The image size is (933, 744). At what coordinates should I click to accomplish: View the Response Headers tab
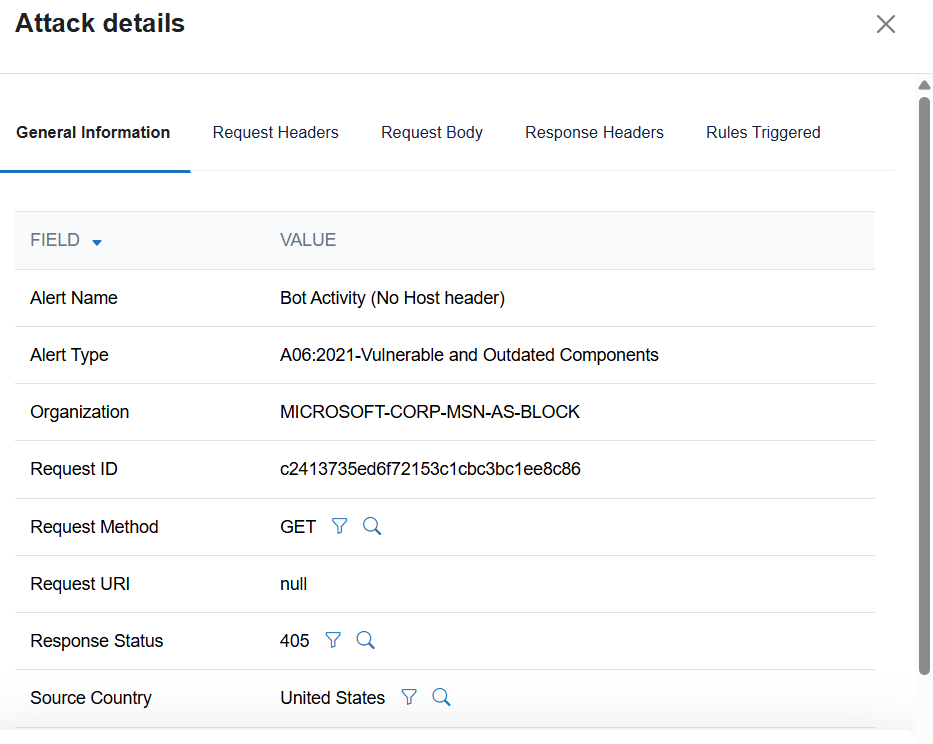click(x=594, y=132)
